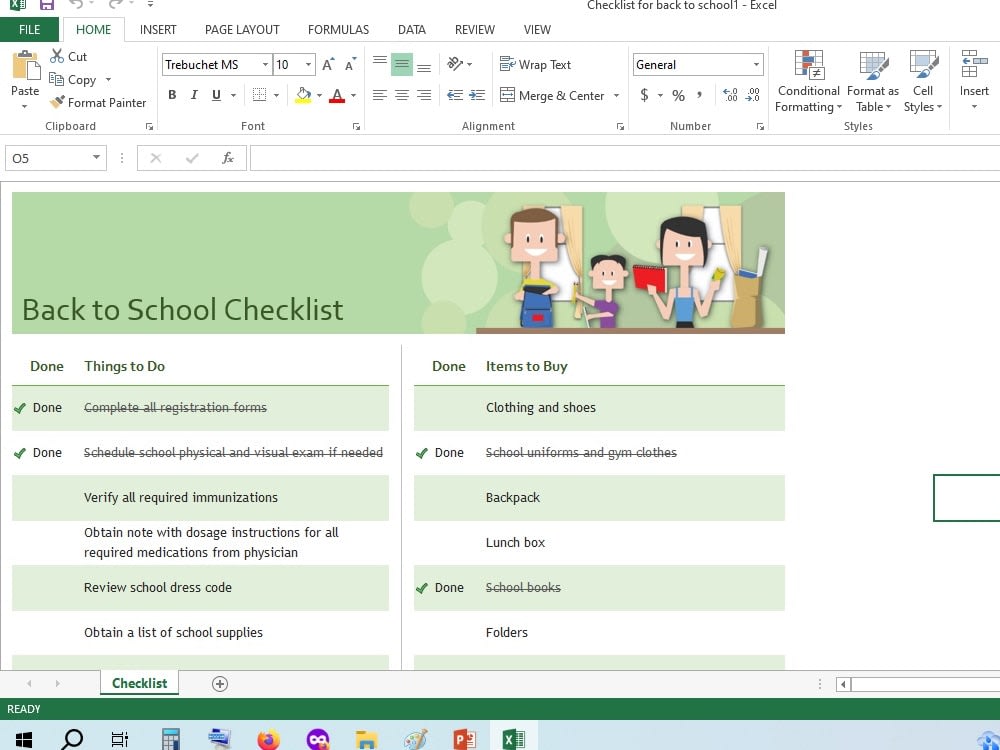1000x750 pixels.
Task: Switch to the FORMULAS tab
Action: pyautogui.click(x=338, y=29)
